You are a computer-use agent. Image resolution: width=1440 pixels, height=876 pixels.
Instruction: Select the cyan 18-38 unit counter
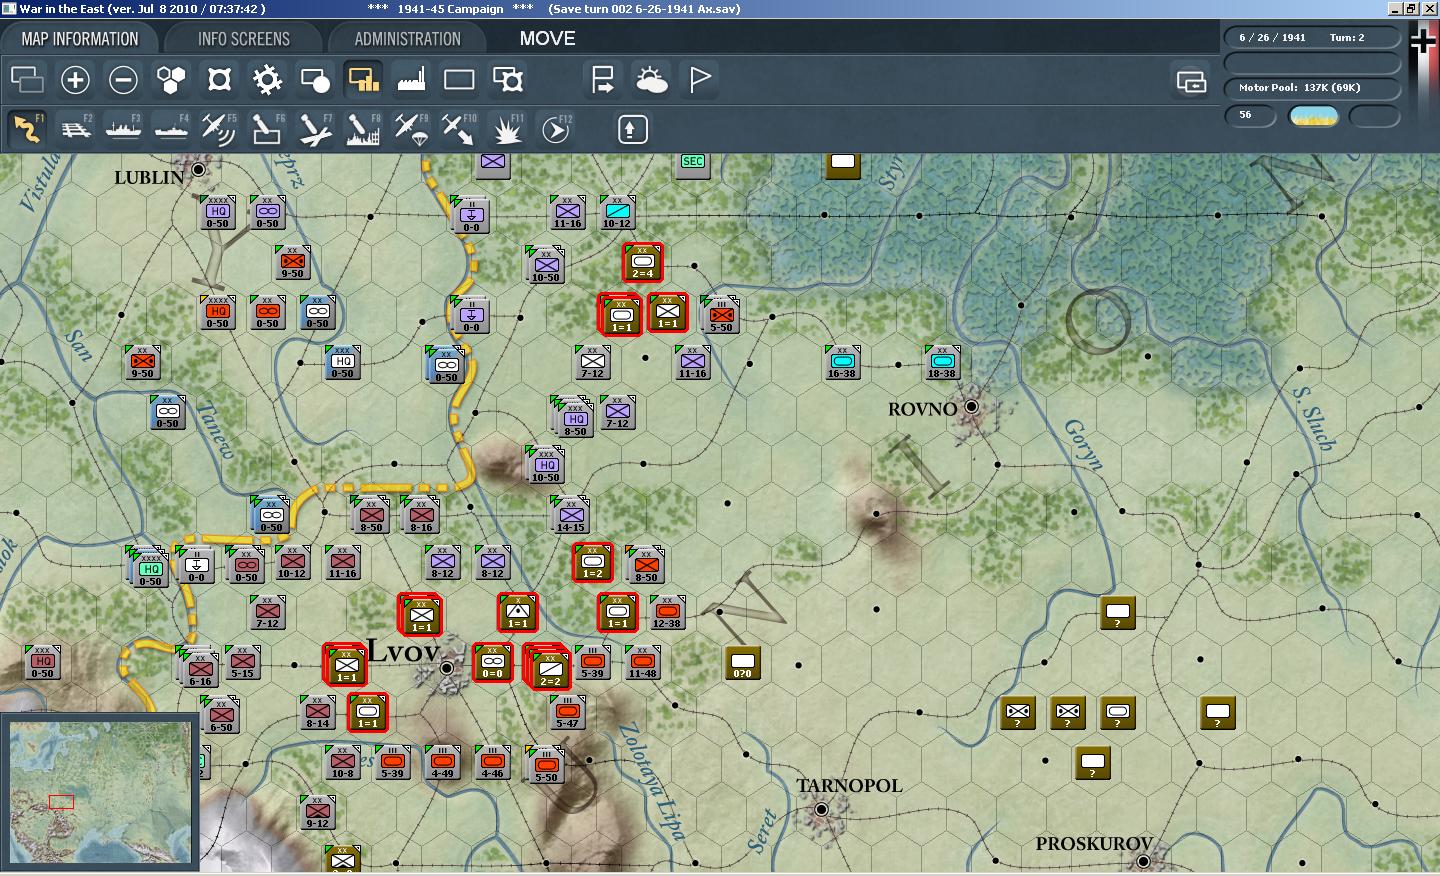[x=942, y=362]
